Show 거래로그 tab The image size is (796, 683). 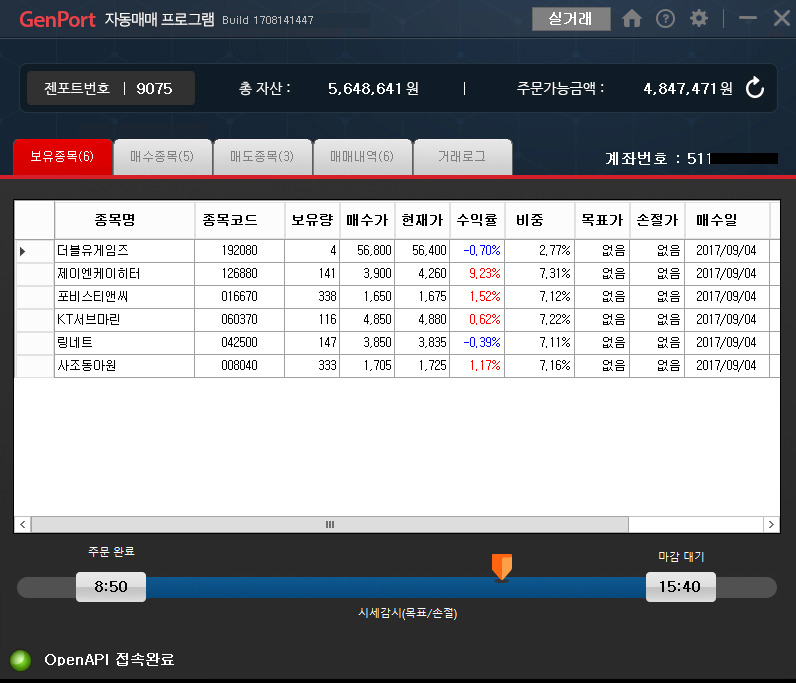pos(462,156)
